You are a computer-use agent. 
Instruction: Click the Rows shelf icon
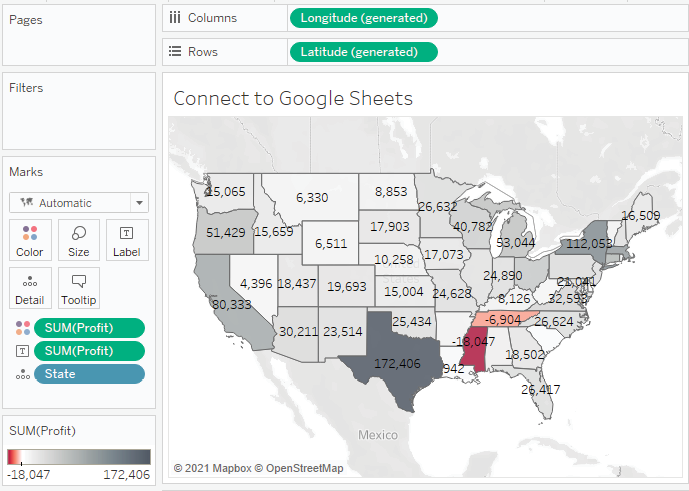pos(175,52)
